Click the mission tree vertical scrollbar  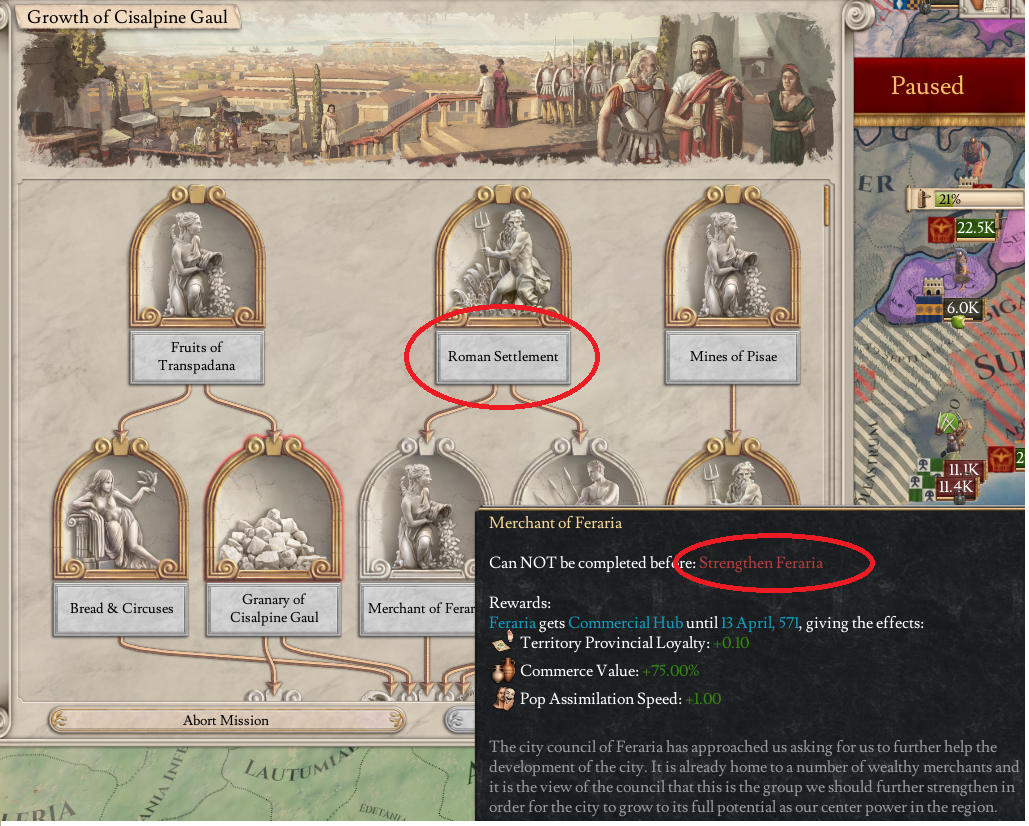click(x=826, y=205)
